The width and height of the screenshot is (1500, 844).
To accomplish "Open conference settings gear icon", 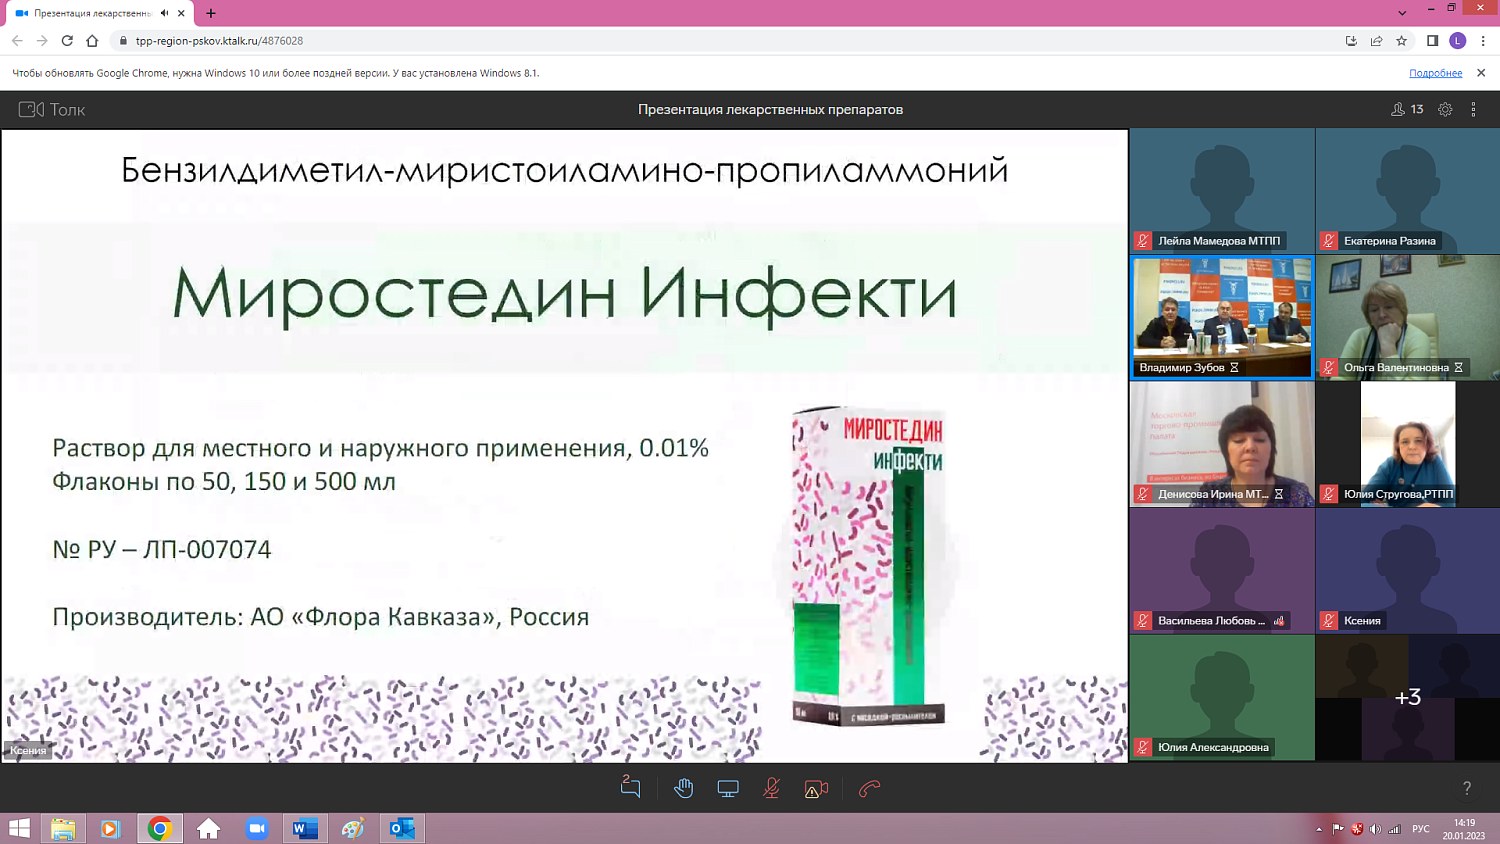I will click(1445, 109).
